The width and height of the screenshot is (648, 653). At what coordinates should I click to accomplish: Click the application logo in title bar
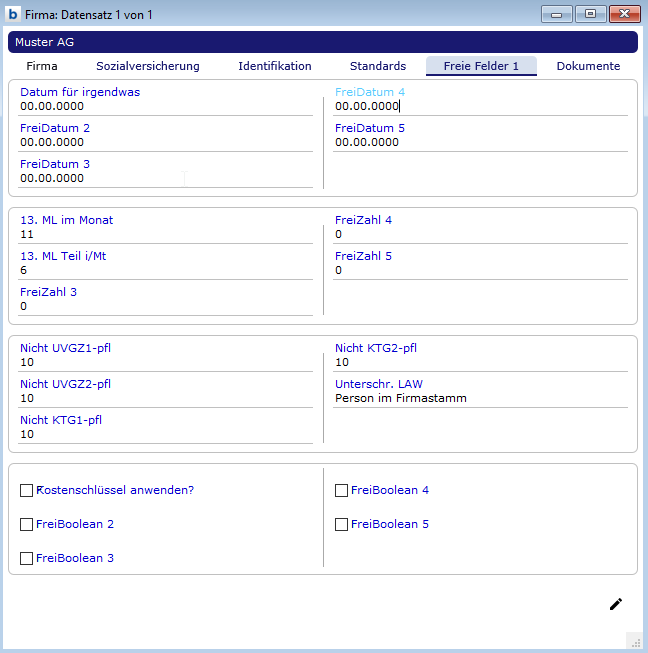click(x=13, y=15)
